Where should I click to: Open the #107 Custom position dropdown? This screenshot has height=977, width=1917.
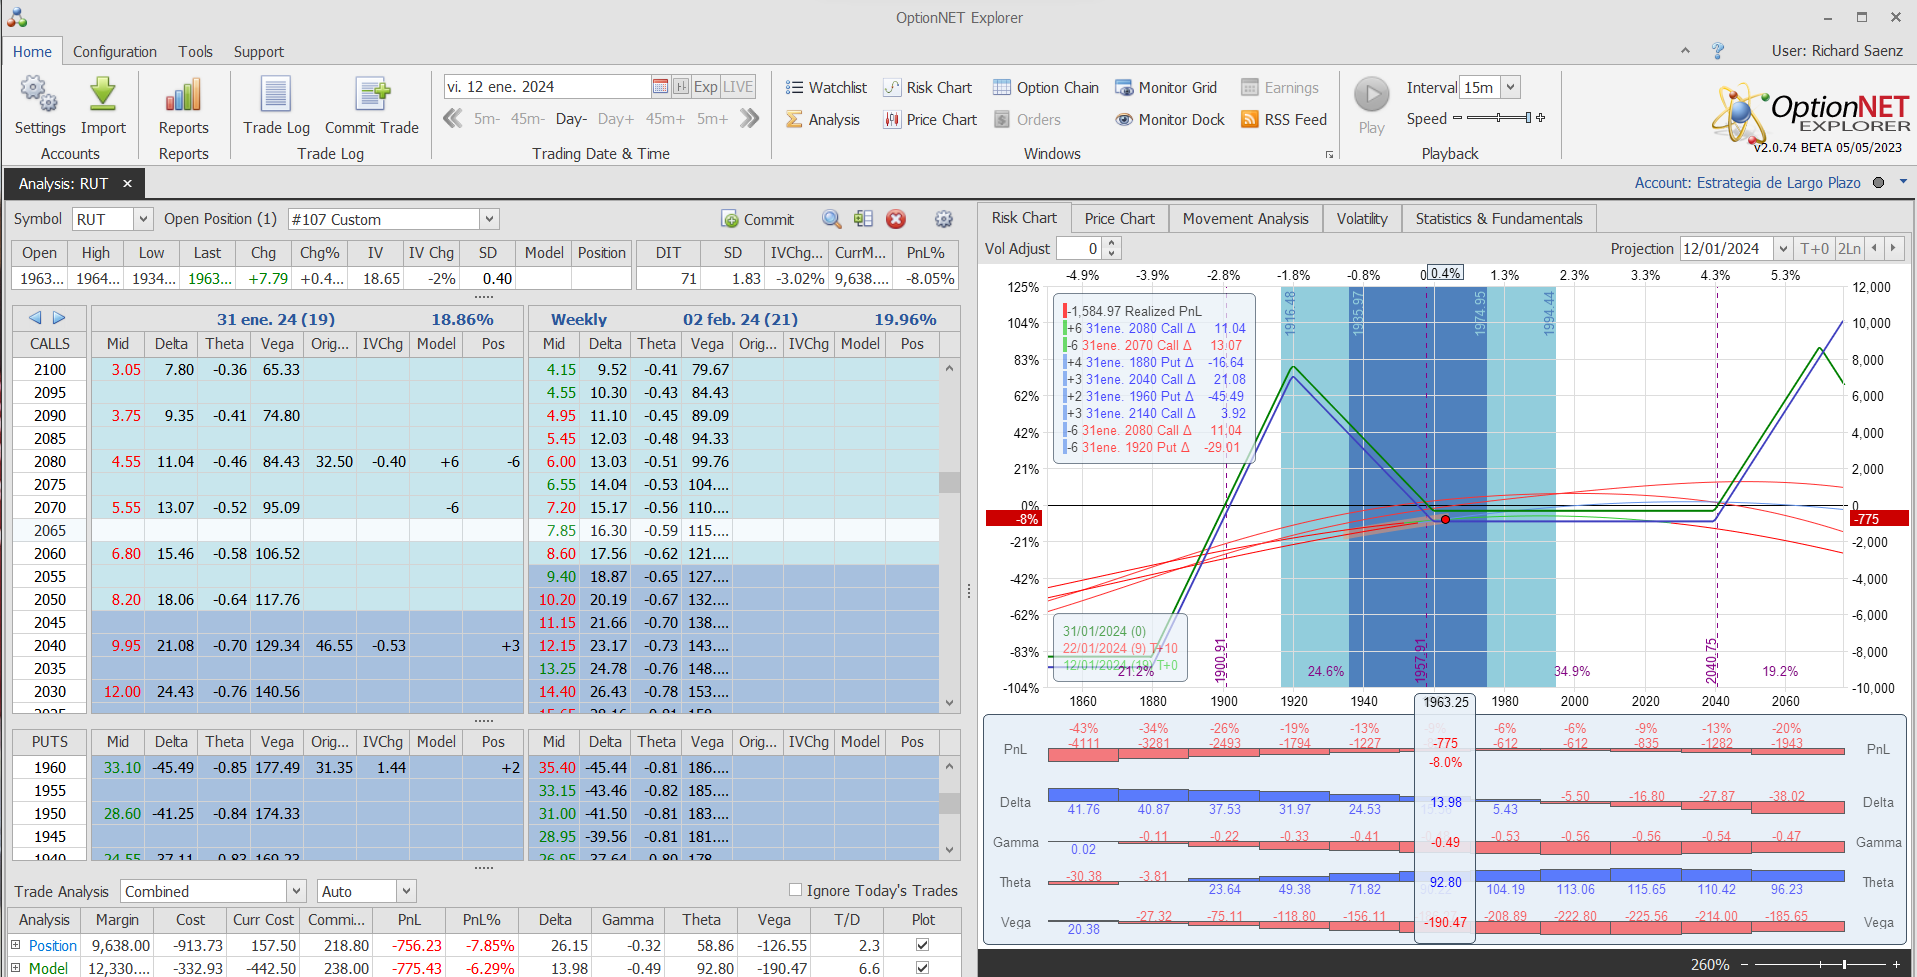[x=489, y=219]
